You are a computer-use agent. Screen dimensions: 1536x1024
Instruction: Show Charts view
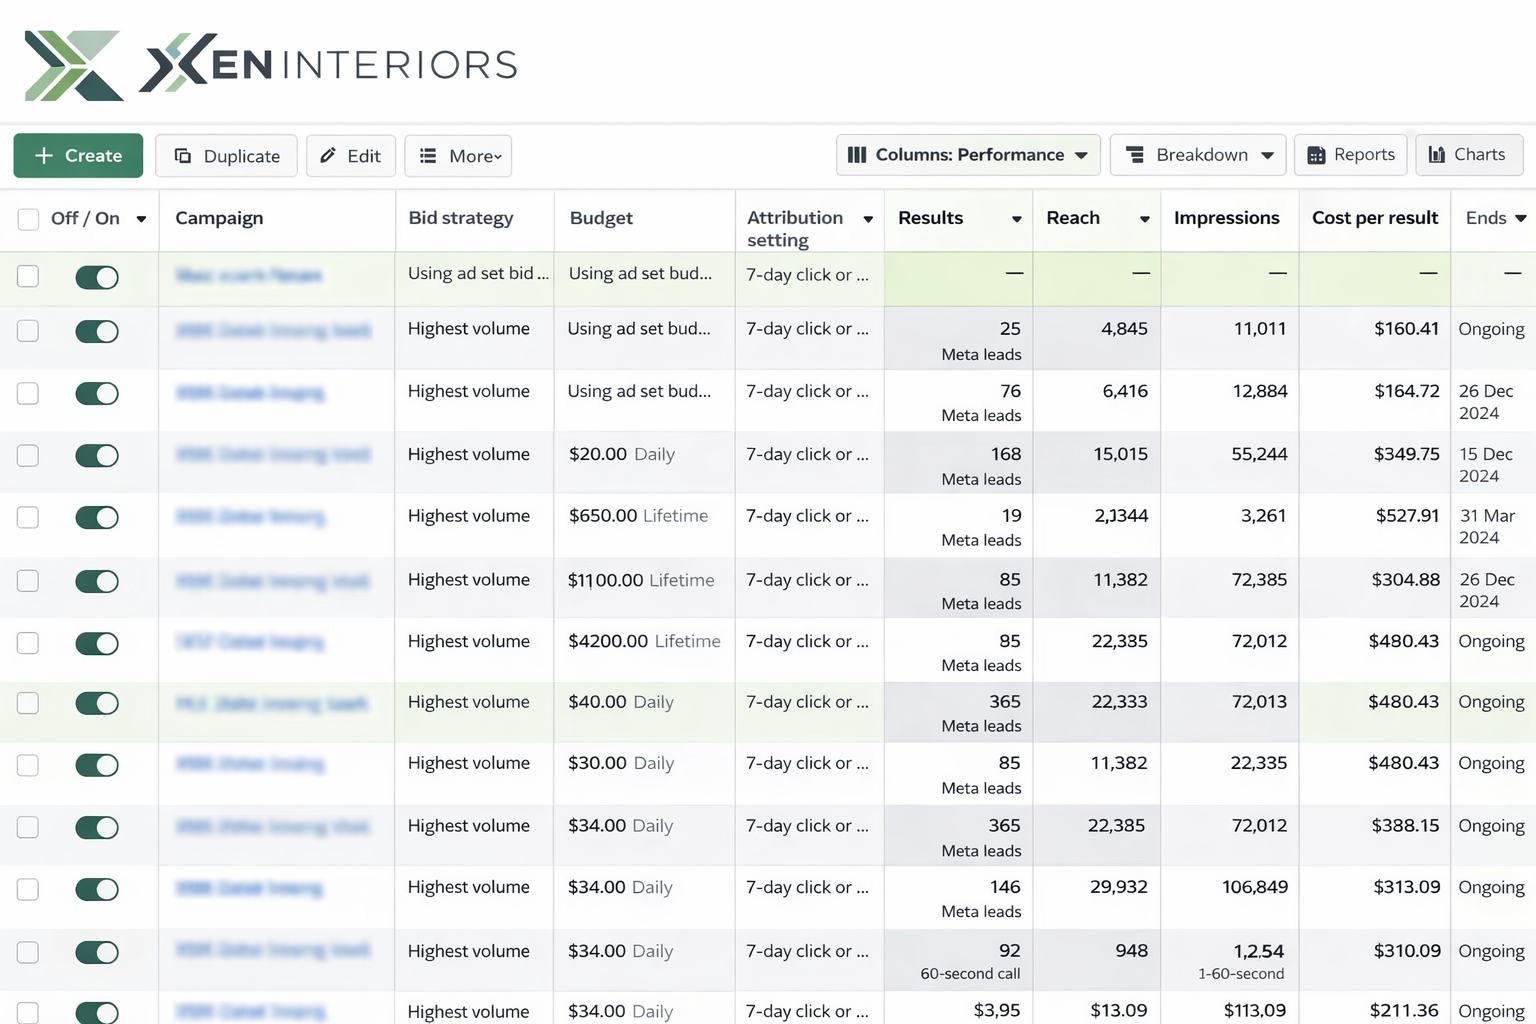point(1469,155)
